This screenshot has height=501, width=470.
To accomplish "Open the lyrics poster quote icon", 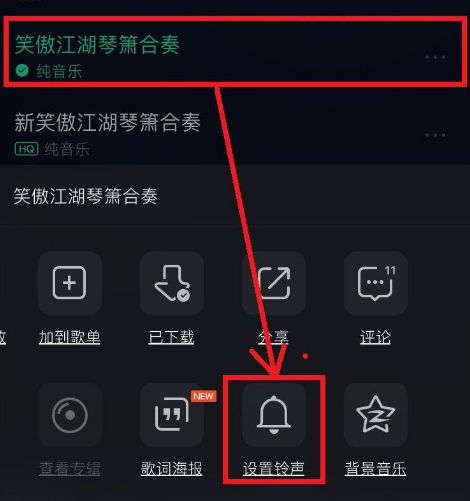I will pos(172,415).
